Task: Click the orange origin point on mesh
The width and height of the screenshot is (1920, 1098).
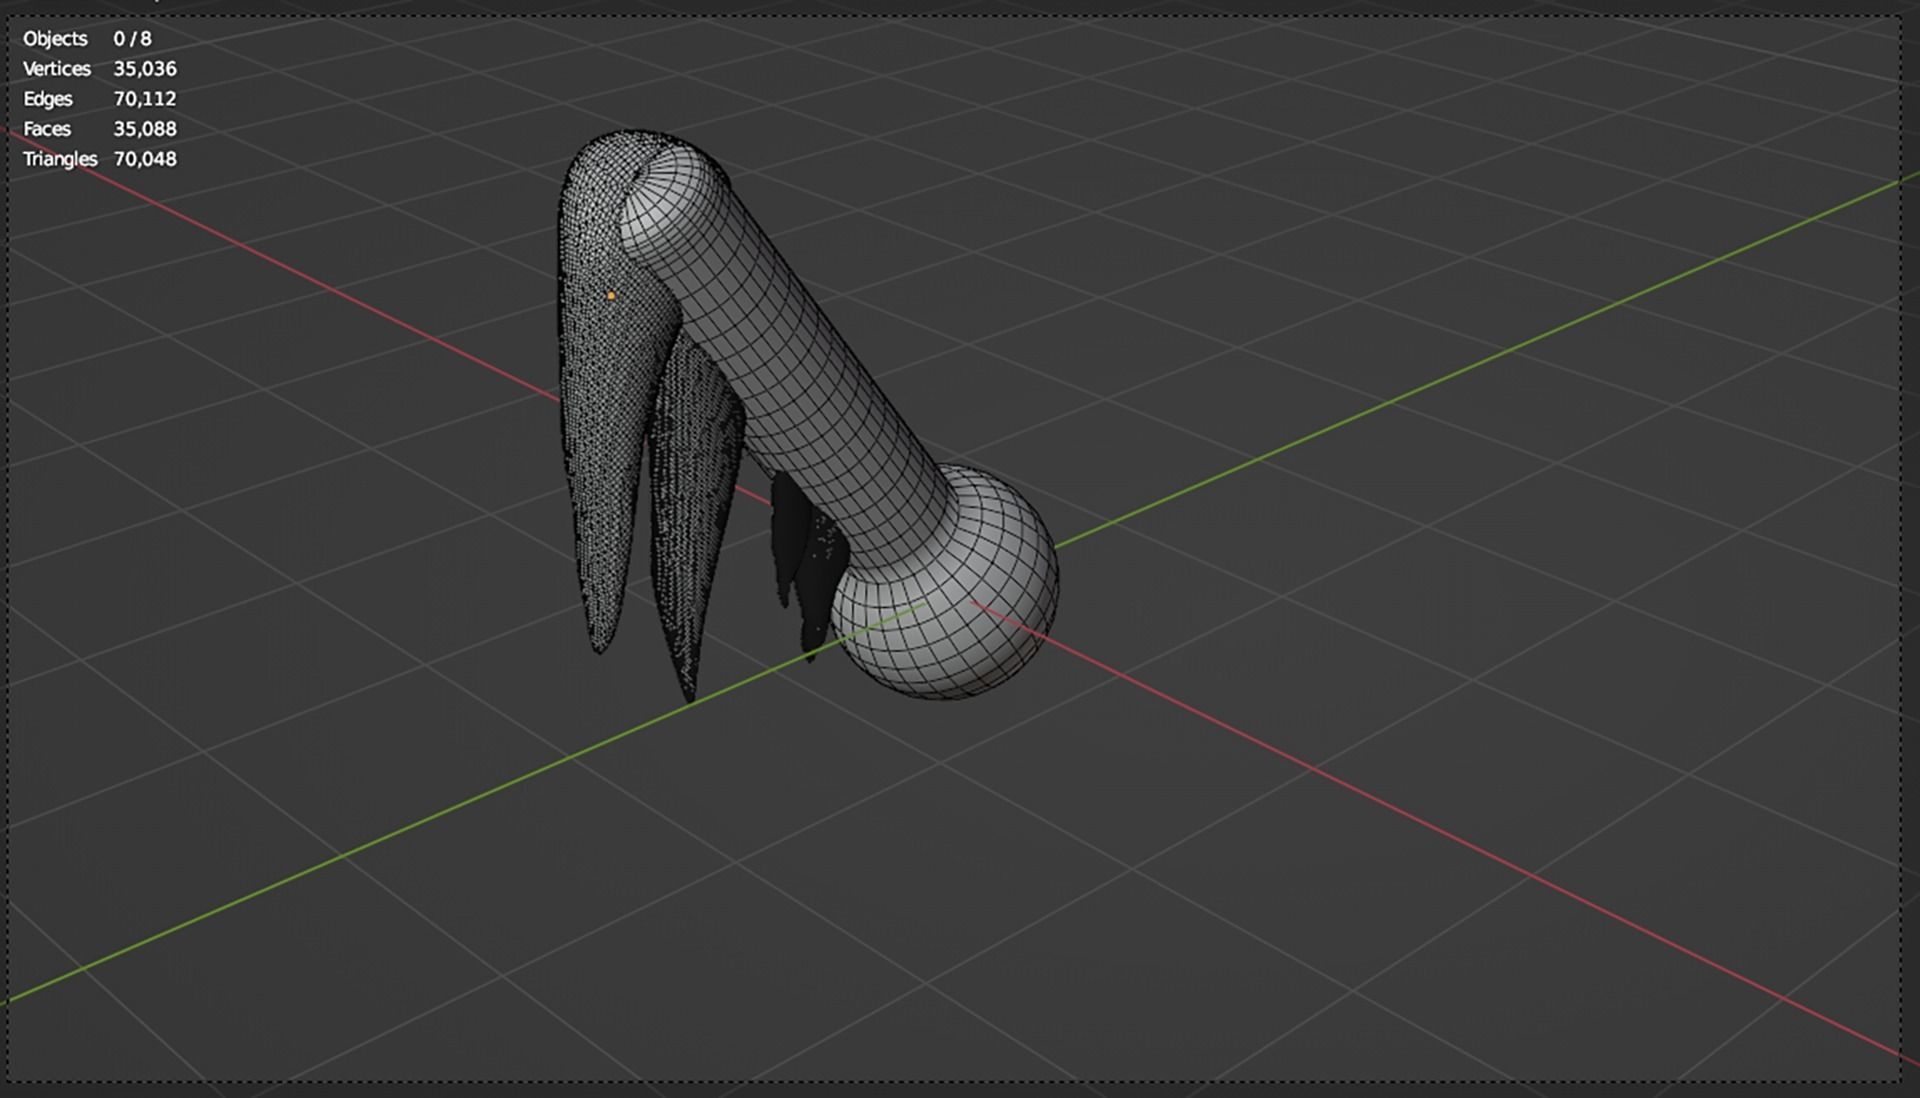Action: point(611,296)
